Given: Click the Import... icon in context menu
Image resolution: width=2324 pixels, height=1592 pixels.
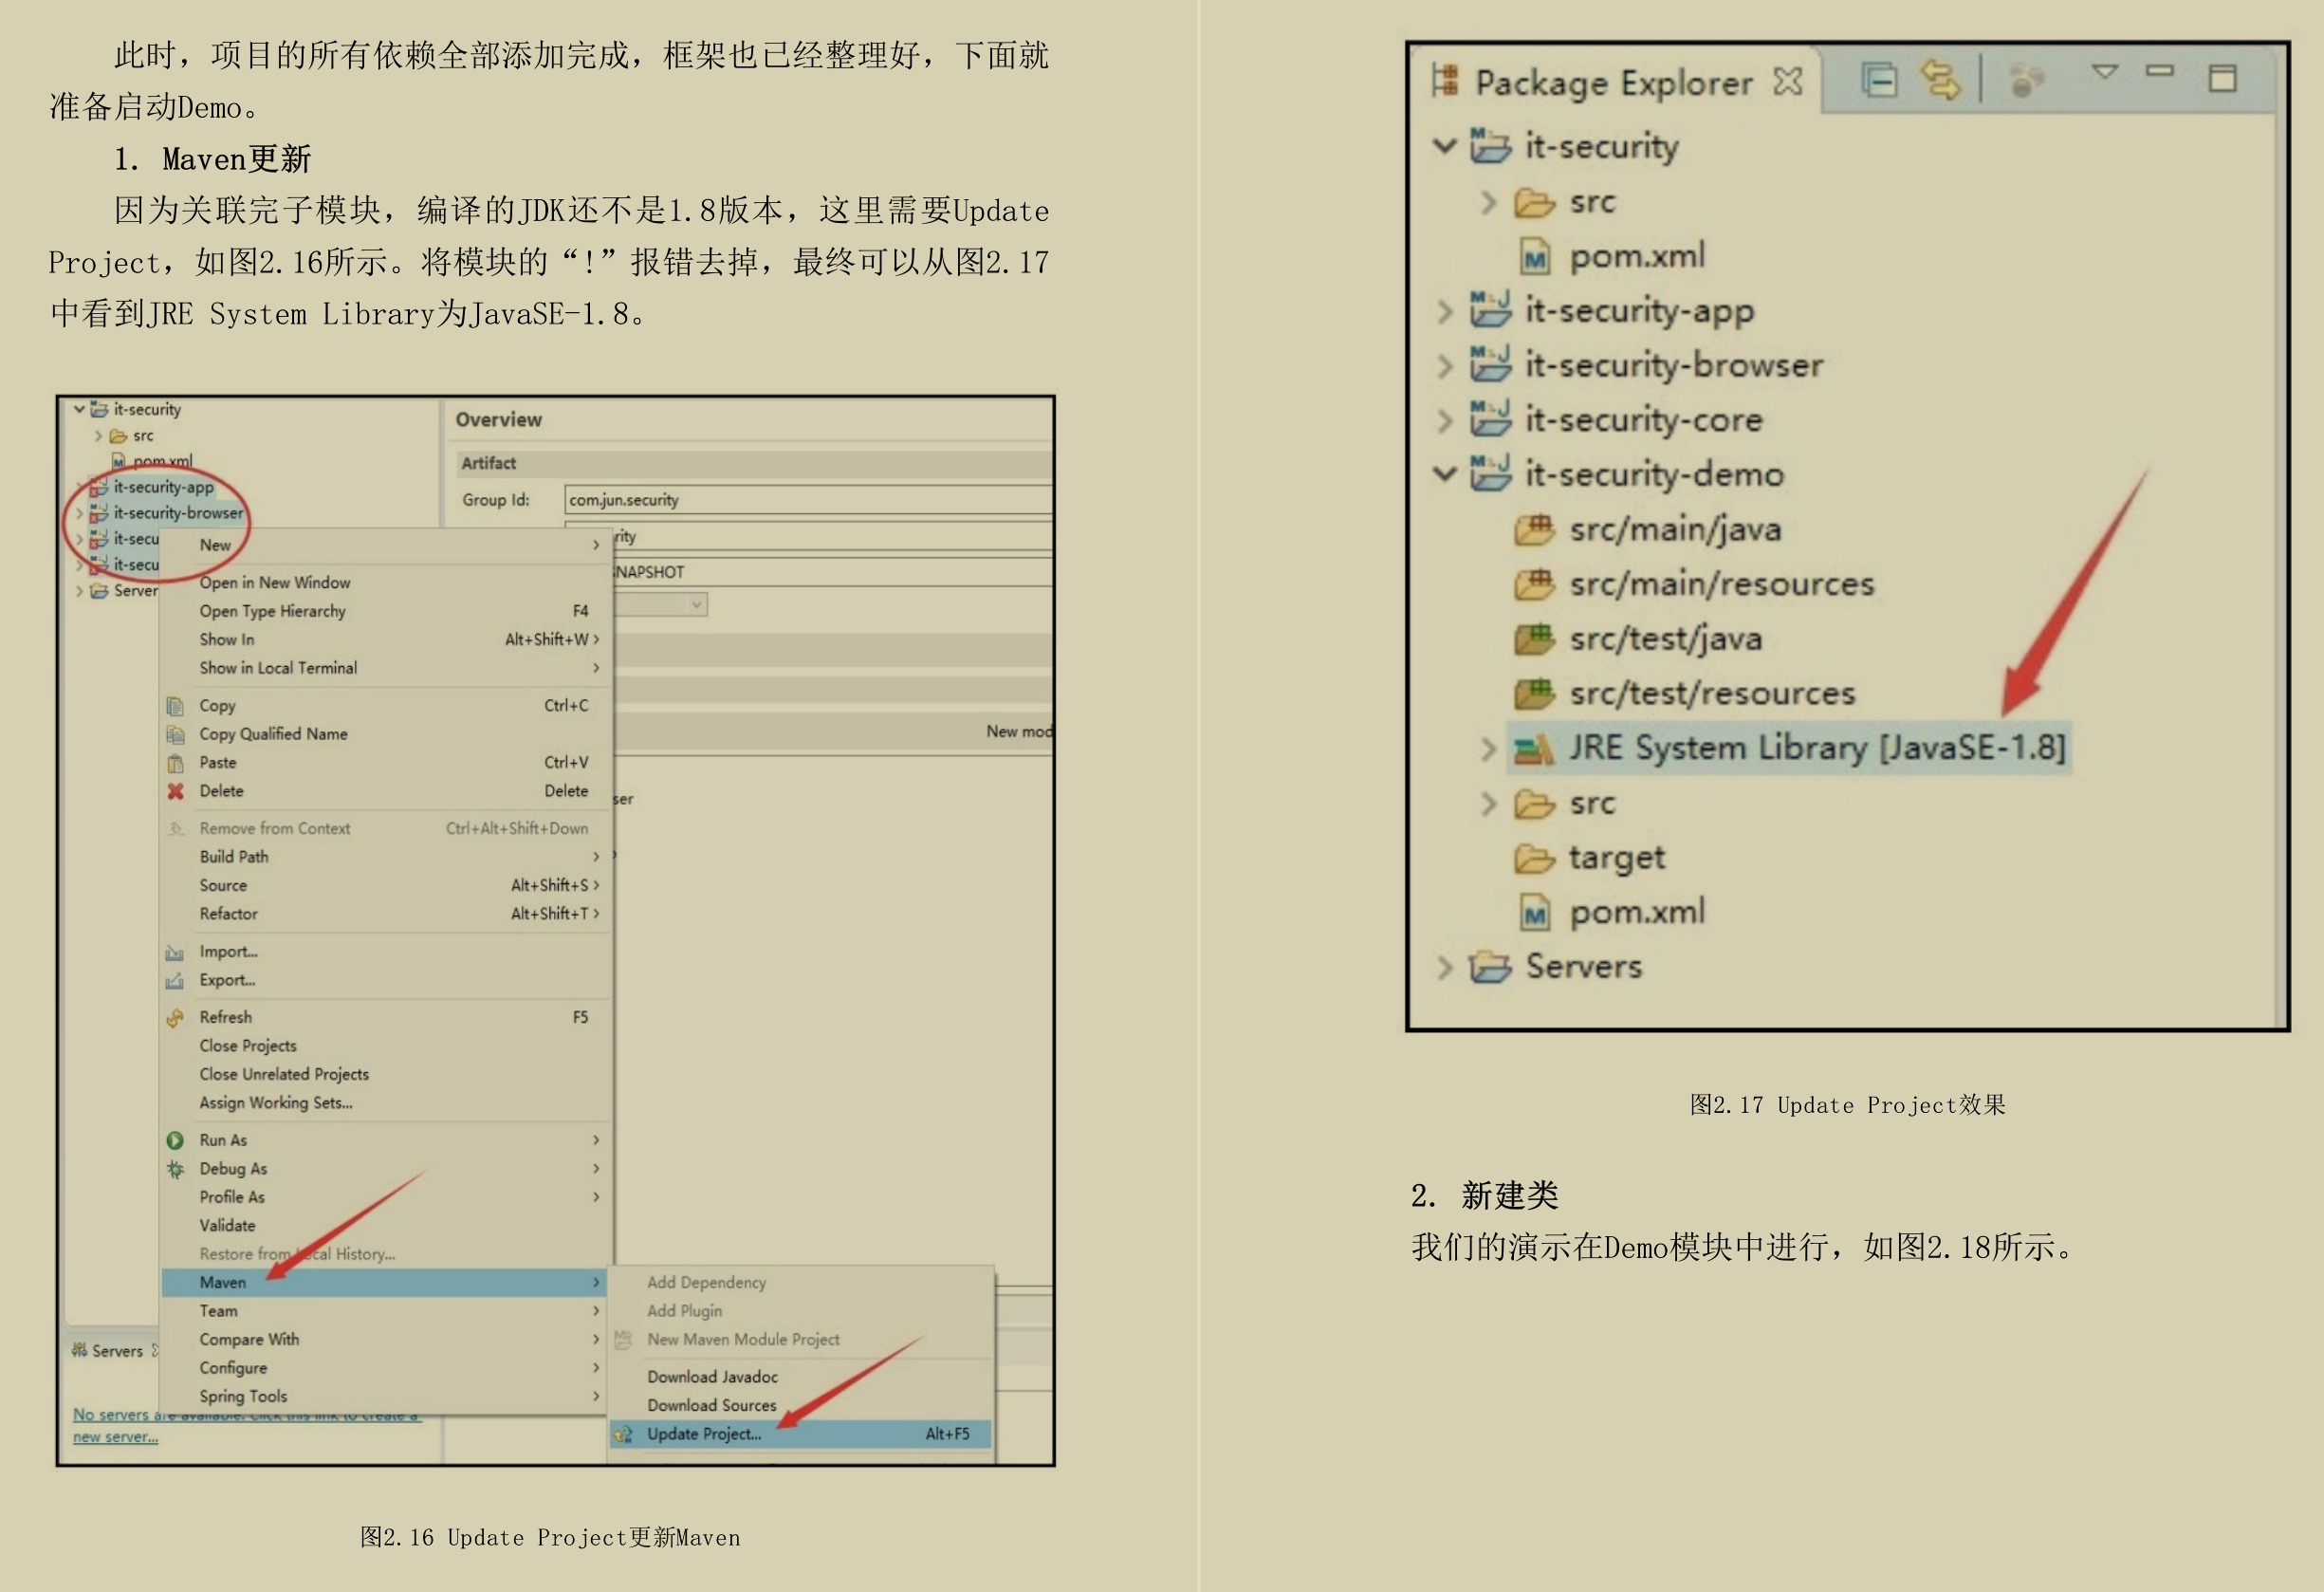Looking at the screenshot, I should click(175, 952).
